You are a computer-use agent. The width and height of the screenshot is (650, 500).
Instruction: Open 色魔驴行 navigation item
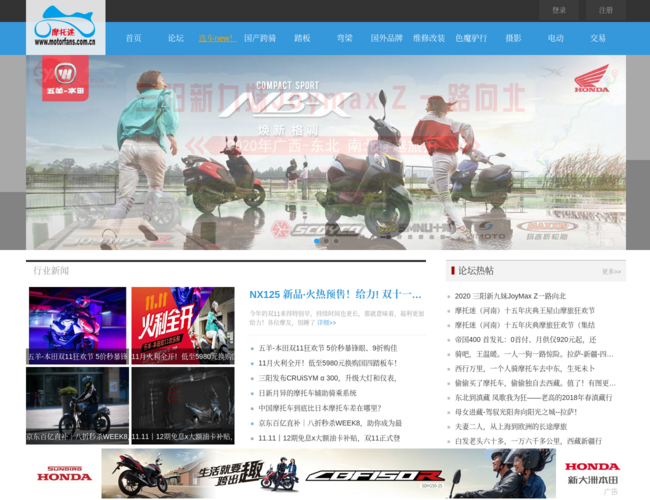[x=471, y=38]
